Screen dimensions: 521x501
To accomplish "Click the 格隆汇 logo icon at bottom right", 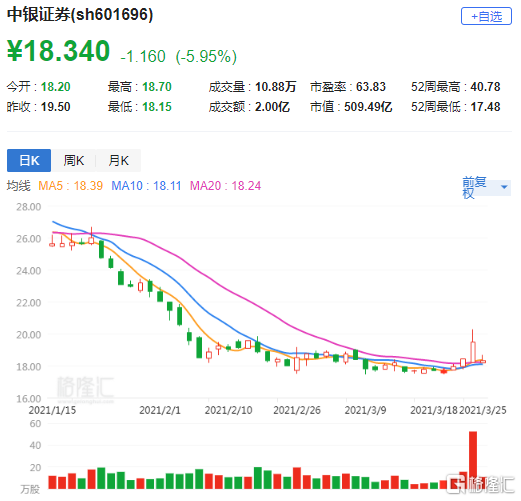I will click(456, 484).
